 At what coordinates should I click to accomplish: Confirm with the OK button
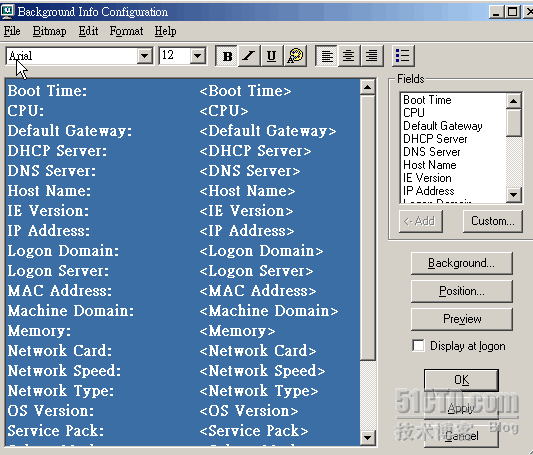461,380
